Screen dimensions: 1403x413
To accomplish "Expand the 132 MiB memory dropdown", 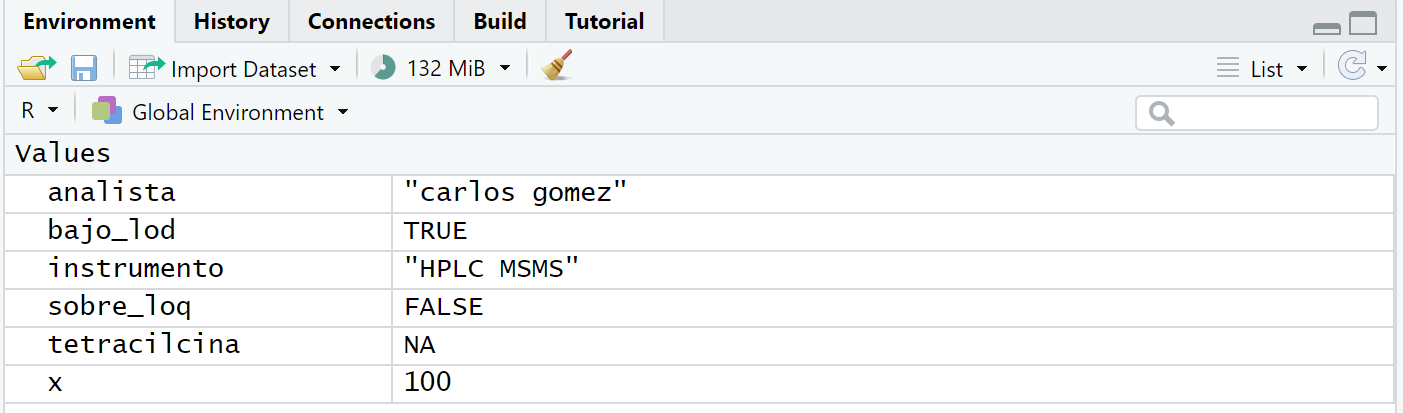I will 505,68.
